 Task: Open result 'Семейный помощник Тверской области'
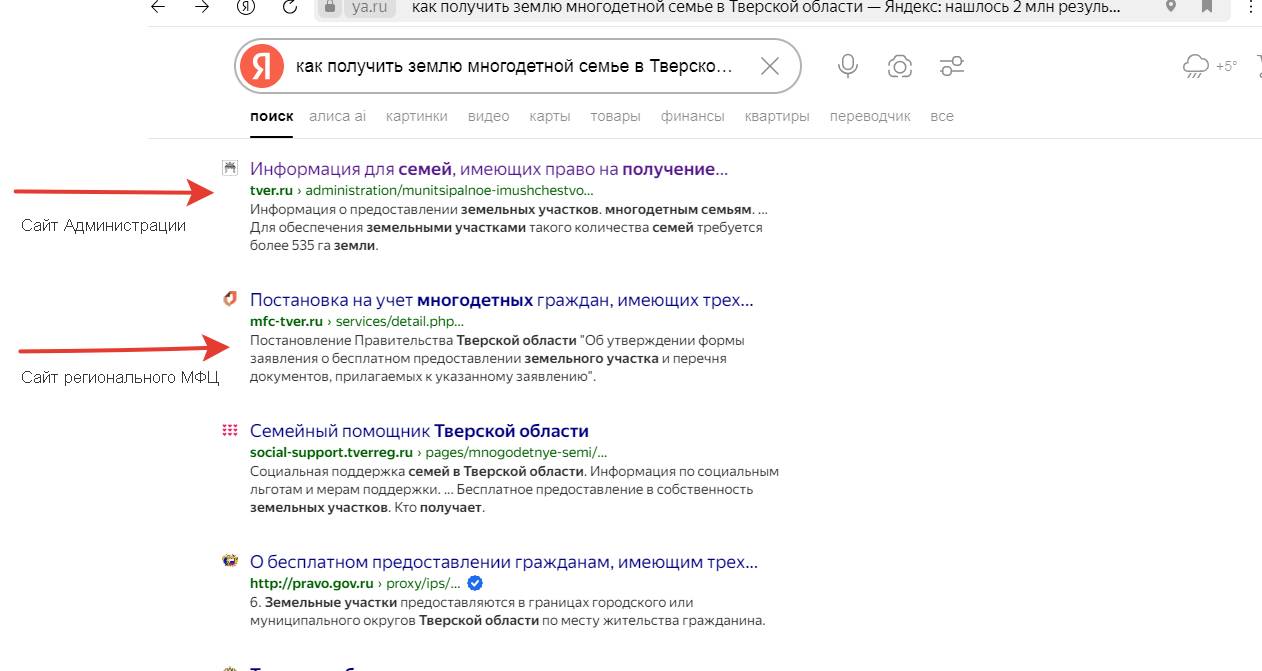pos(419,431)
